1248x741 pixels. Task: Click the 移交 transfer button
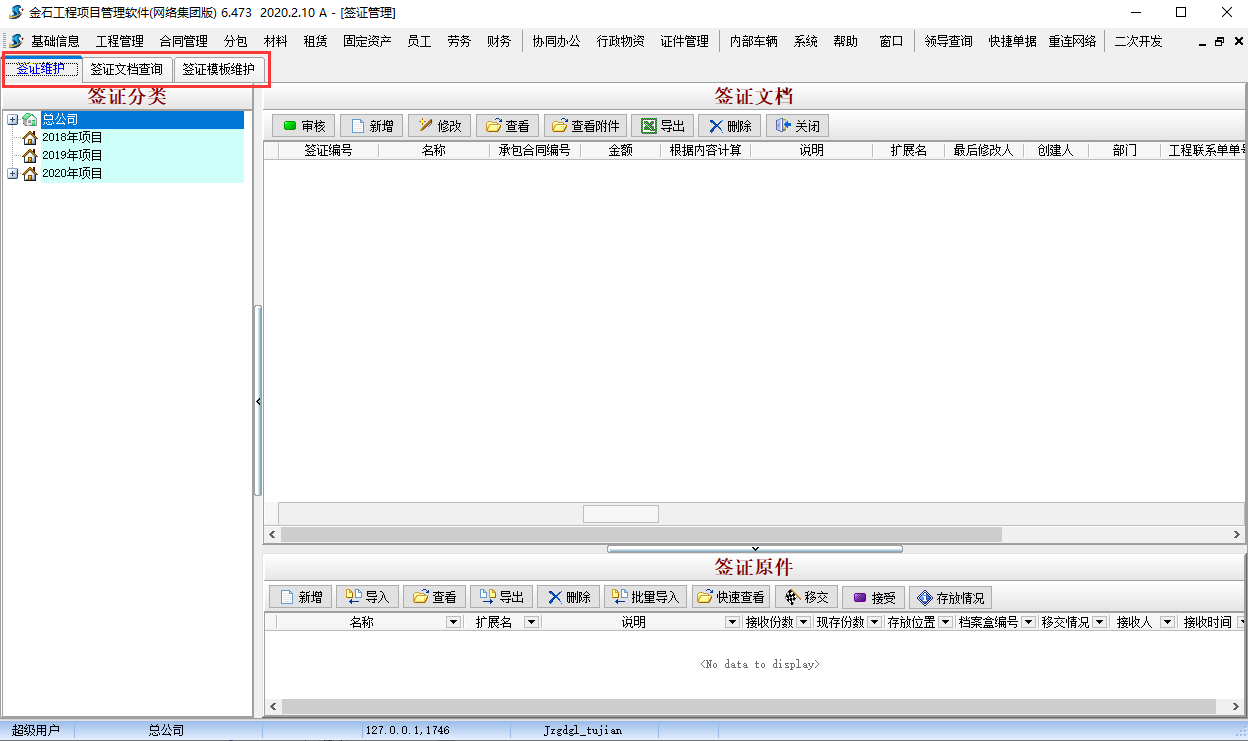pyautogui.click(x=806, y=597)
